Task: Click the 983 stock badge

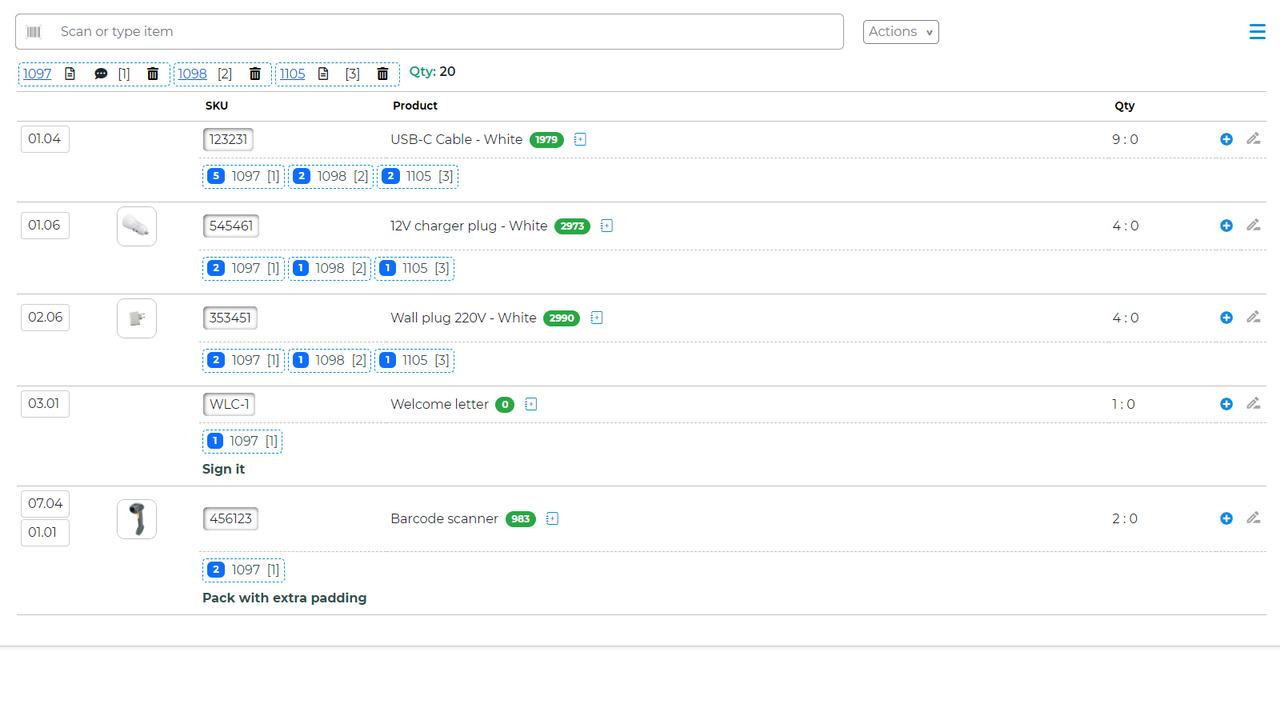Action: [x=521, y=519]
